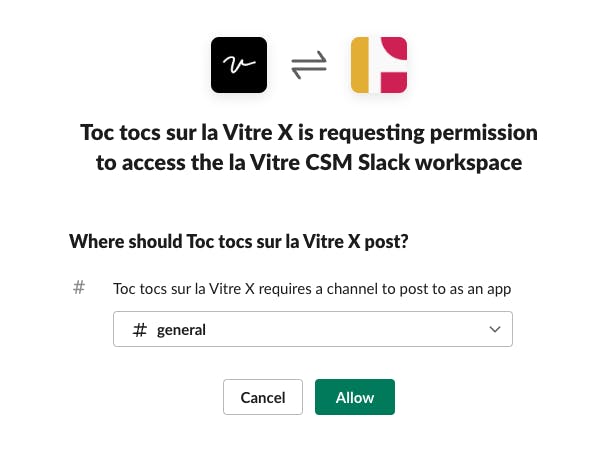The width and height of the screenshot is (614, 469).
Task: Click the yellow bar of the workspace logo
Action: pos(360,65)
